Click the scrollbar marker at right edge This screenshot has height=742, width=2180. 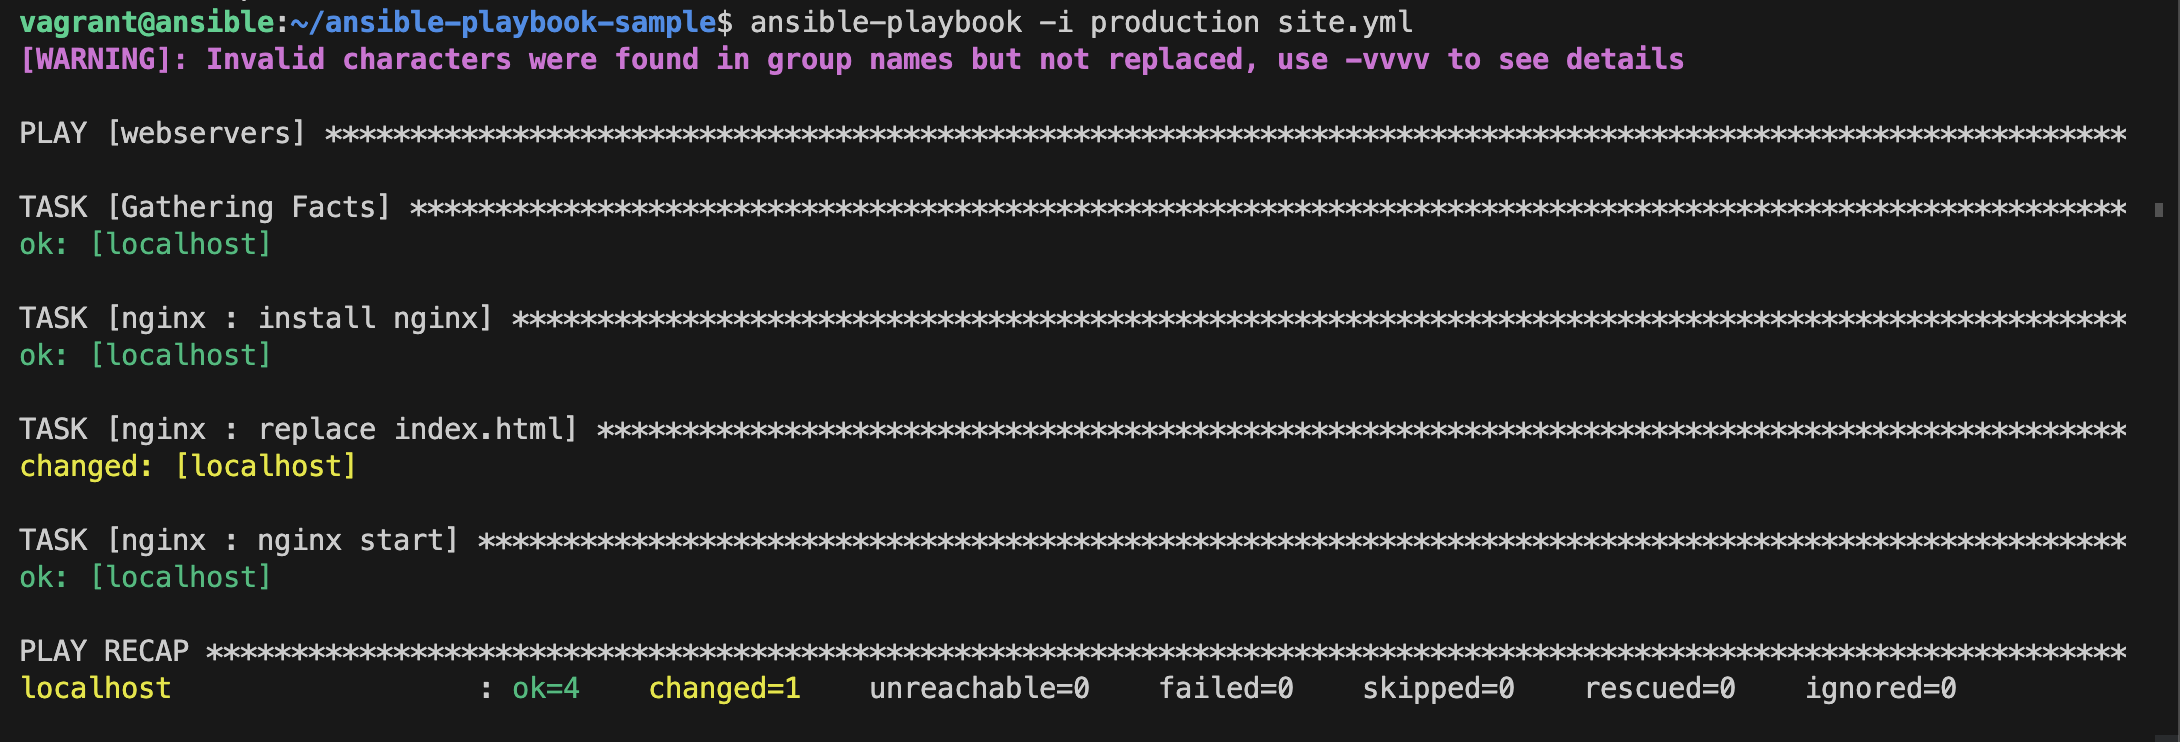click(x=2159, y=210)
